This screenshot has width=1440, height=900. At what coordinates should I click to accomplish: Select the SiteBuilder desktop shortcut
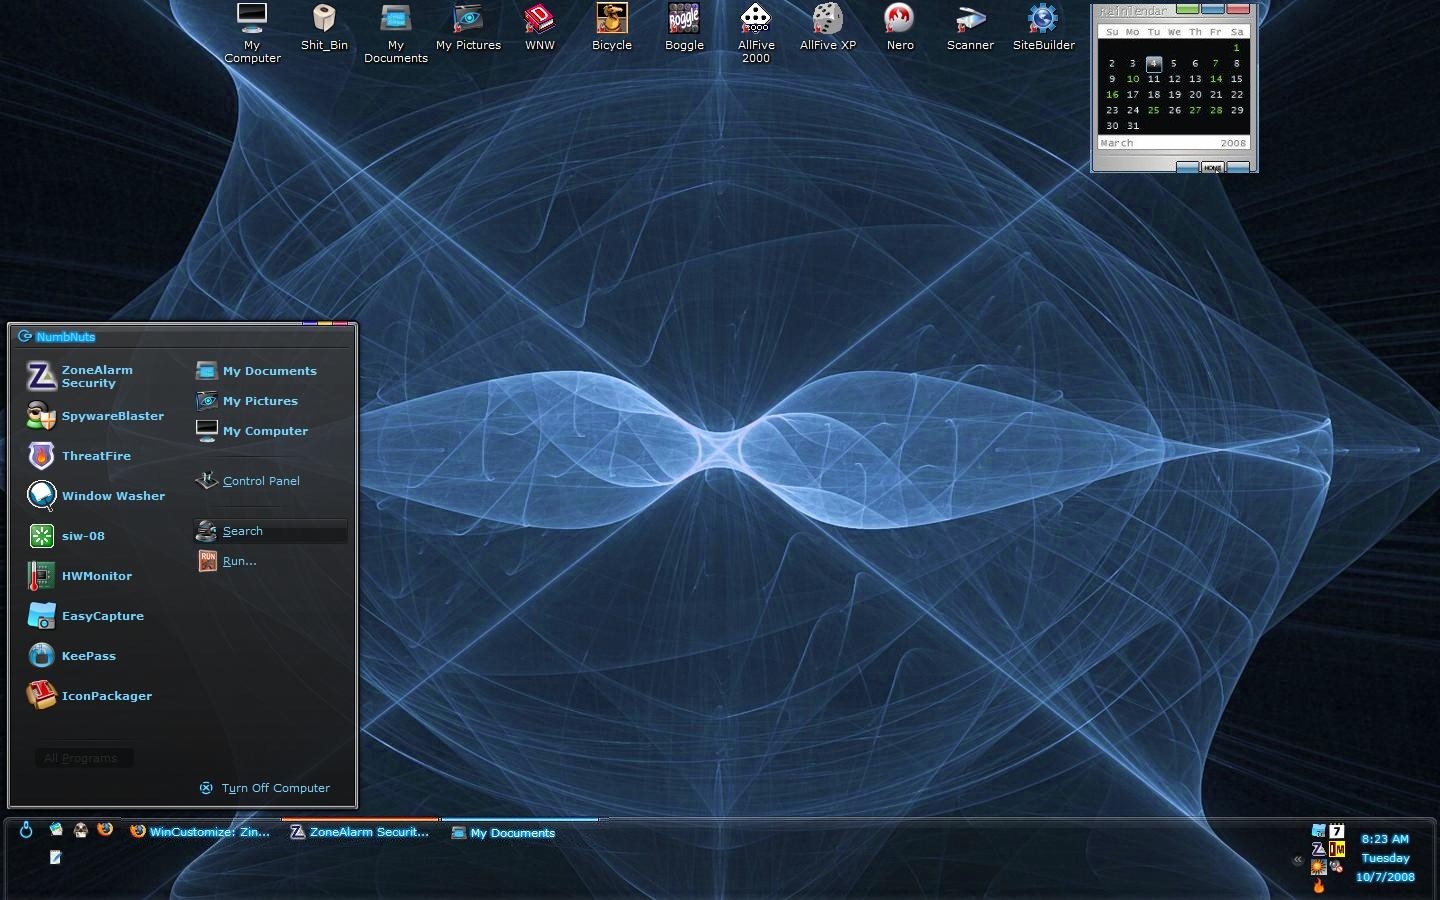[x=1043, y=27]
